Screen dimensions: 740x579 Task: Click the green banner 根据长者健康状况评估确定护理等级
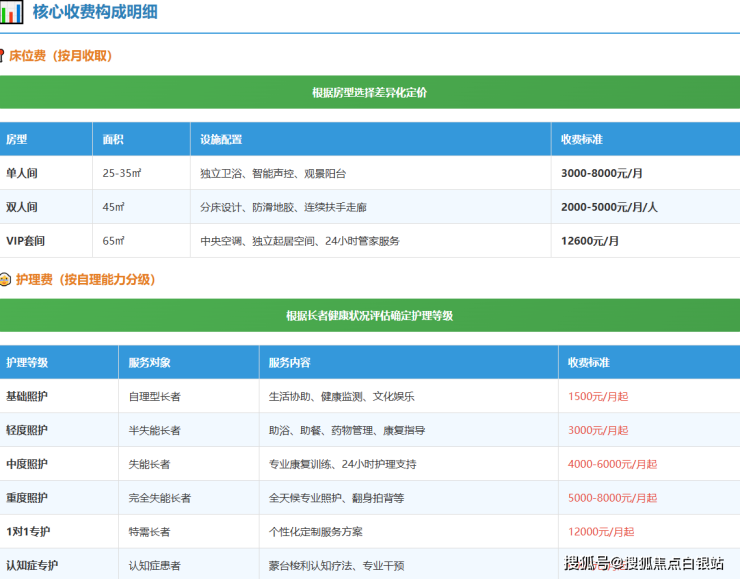(369, 315)
